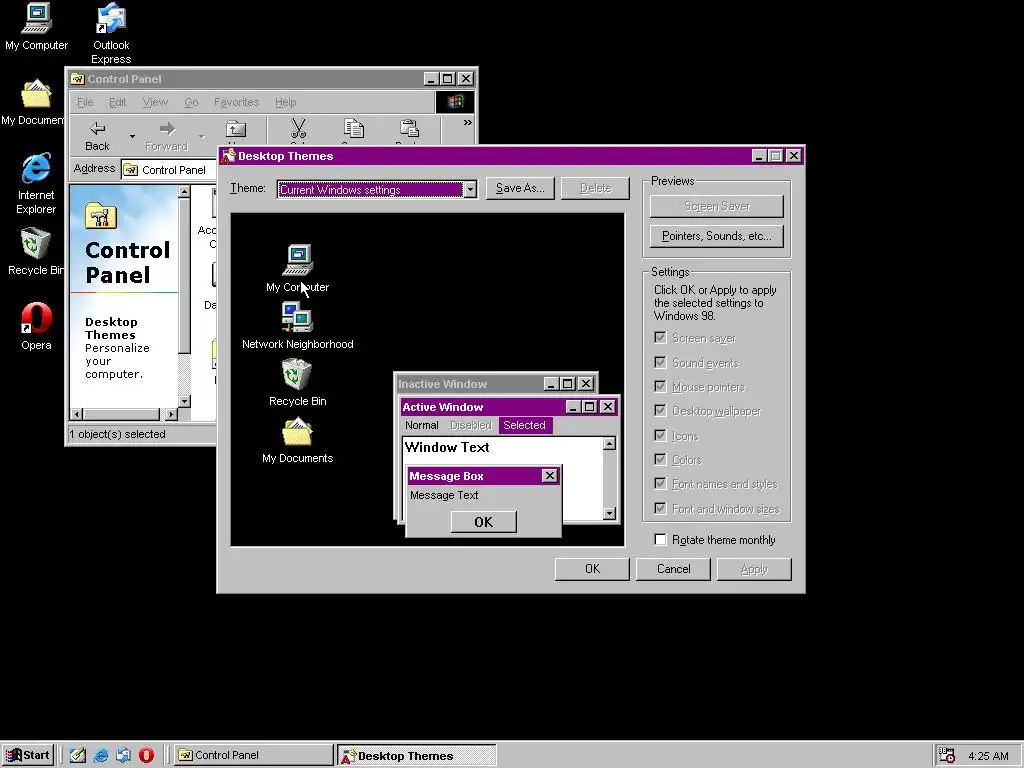Open Favorites menu in Control Panel
Image resolution: width=1024 pixels, height=768 pixels.
point(236,103)
